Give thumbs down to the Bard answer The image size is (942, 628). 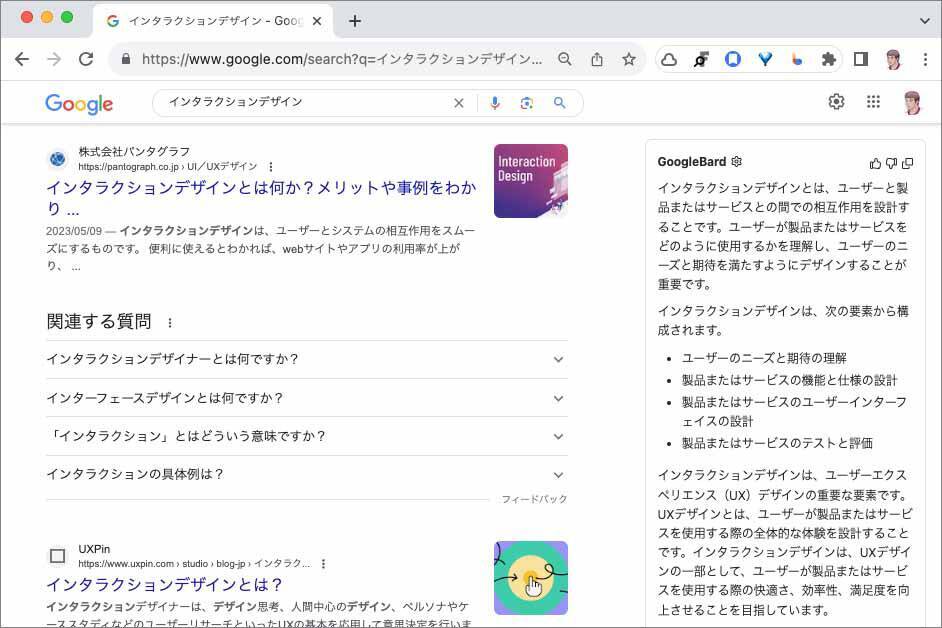coord(892,163)
